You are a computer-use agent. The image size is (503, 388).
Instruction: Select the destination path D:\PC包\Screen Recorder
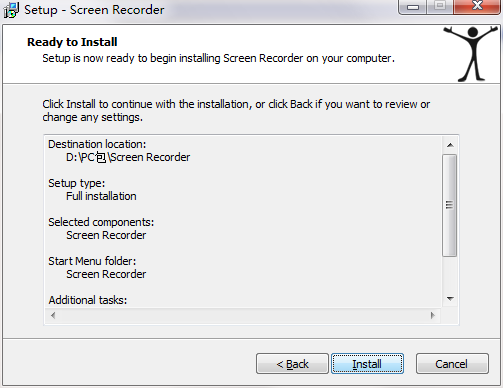click(x=128, y=157)
